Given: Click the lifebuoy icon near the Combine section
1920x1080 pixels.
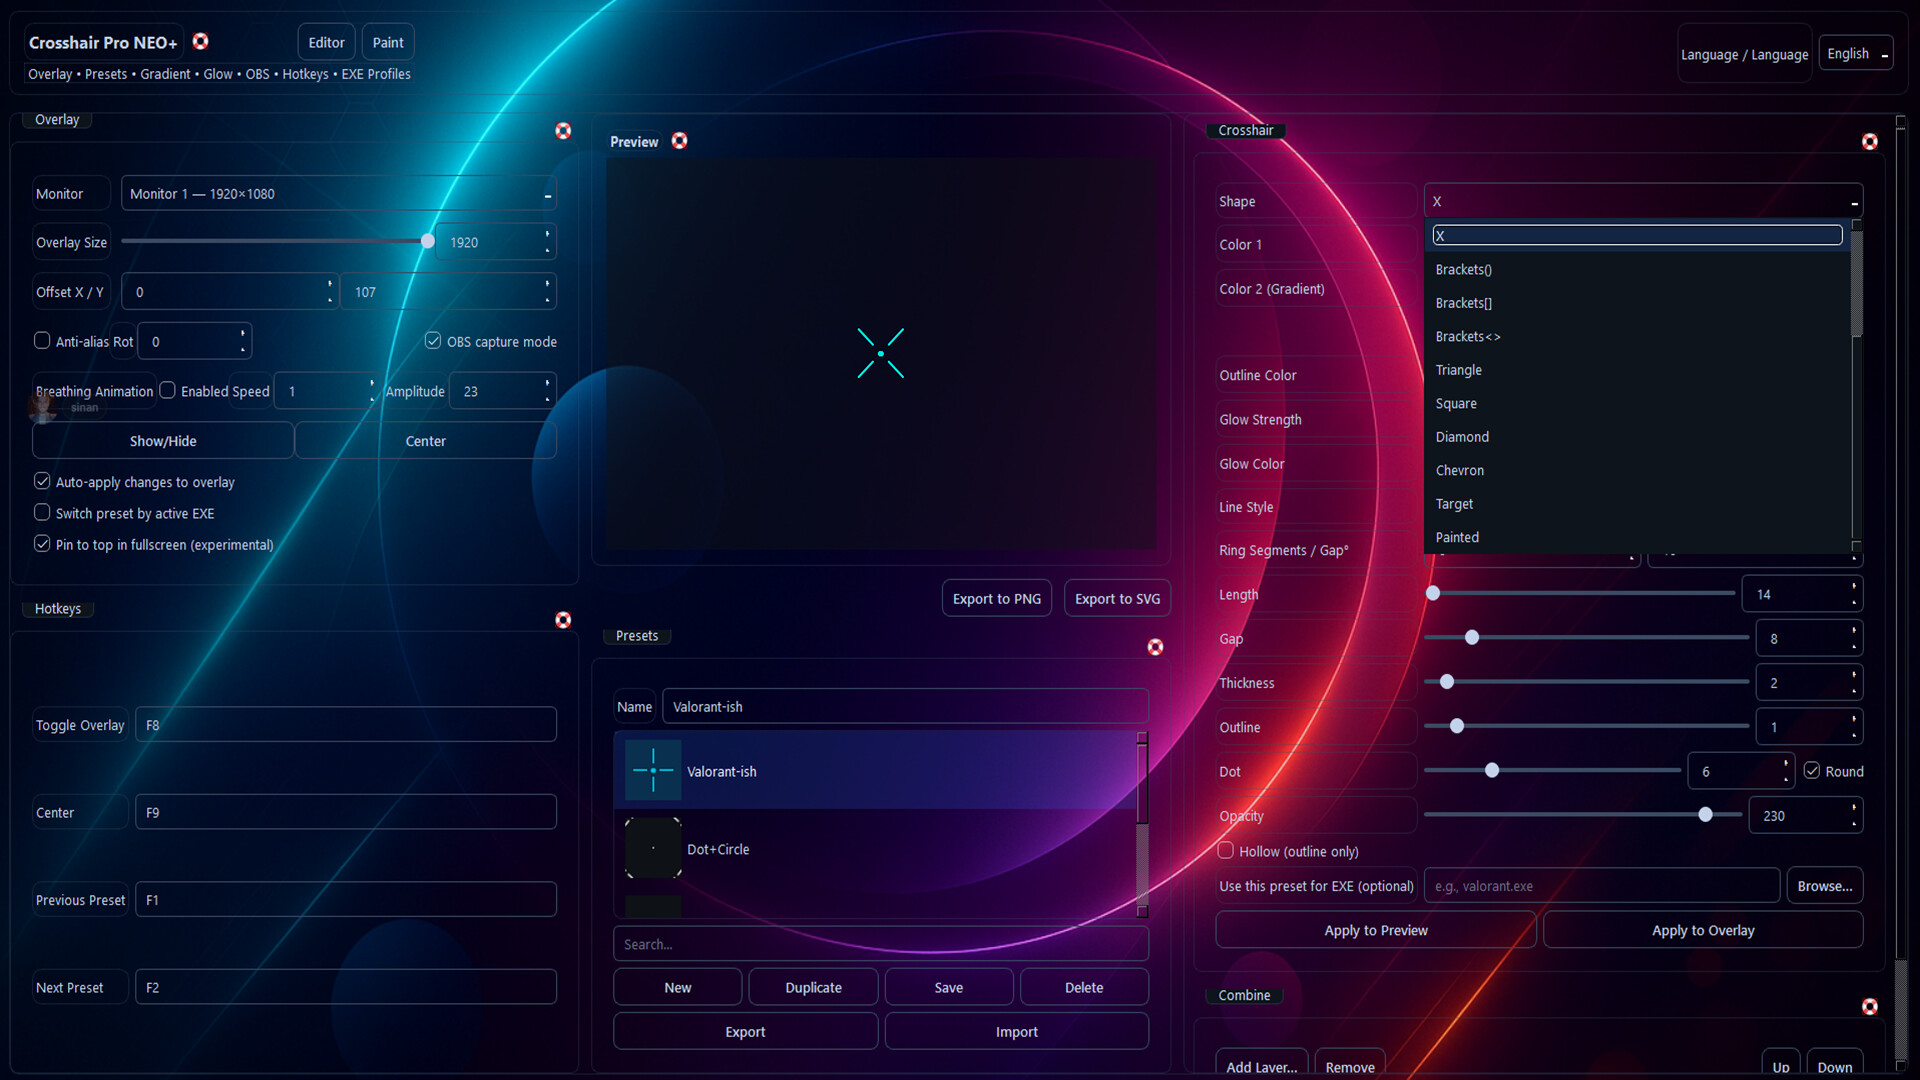Looking at the screenshot, I should (1870, 1007).
